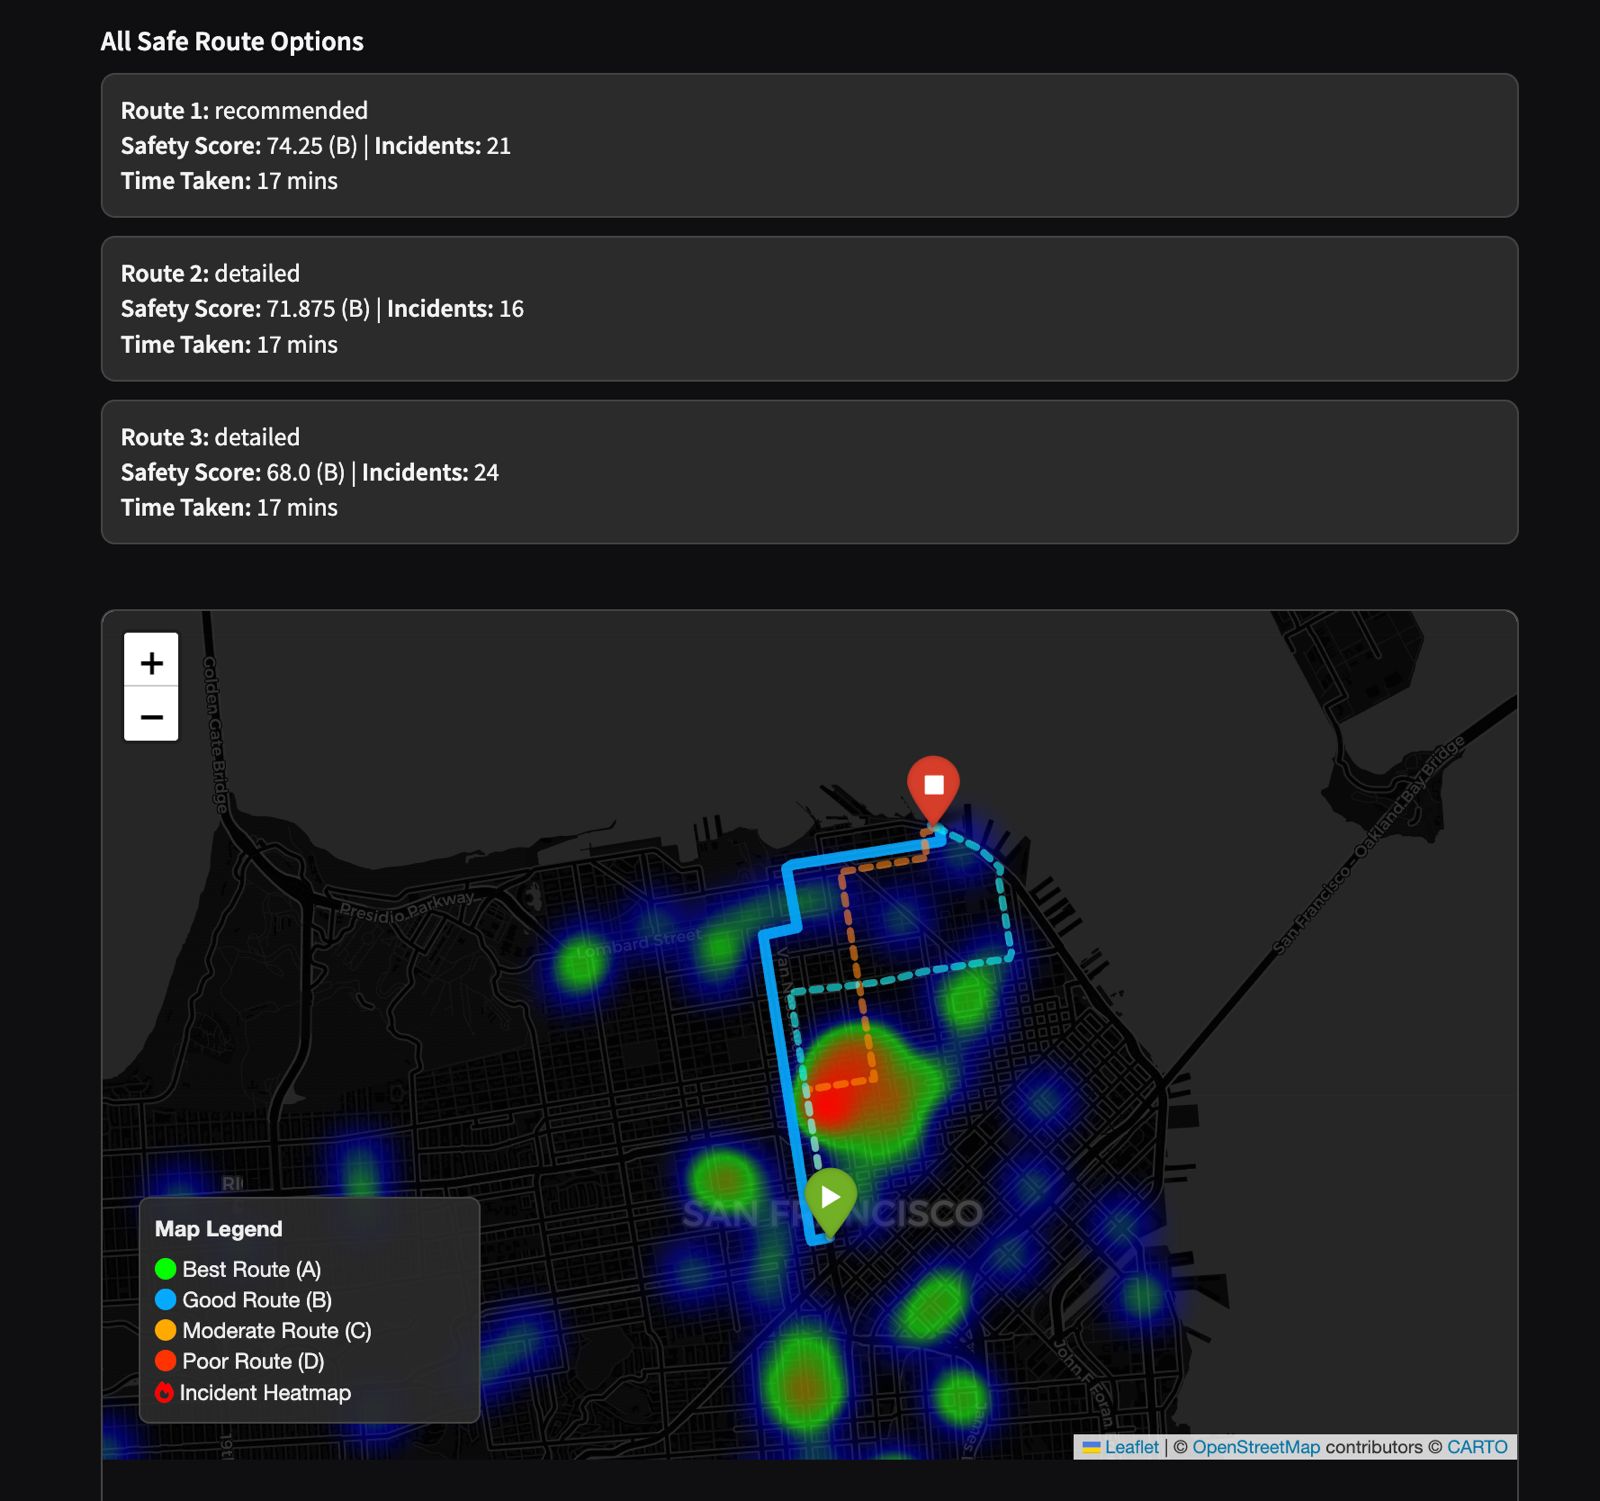The height and width of the screenshot is (1501, 1600).
Task: Zoom out of the map with minus button
Action: pyautogui.click(x=151, y=714)
